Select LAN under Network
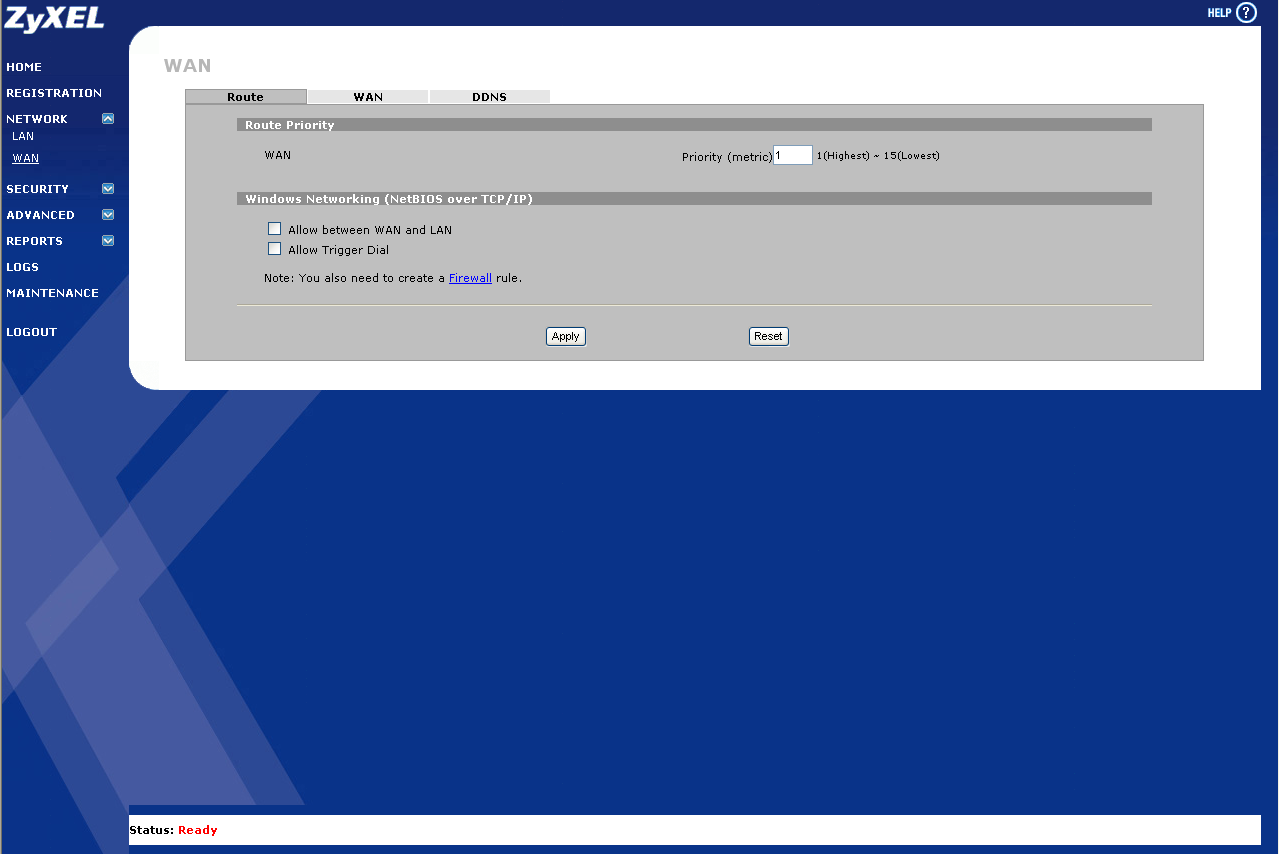Image resolution: width=1280 pixels, height=854 pixels. click(x=23, y=136)
